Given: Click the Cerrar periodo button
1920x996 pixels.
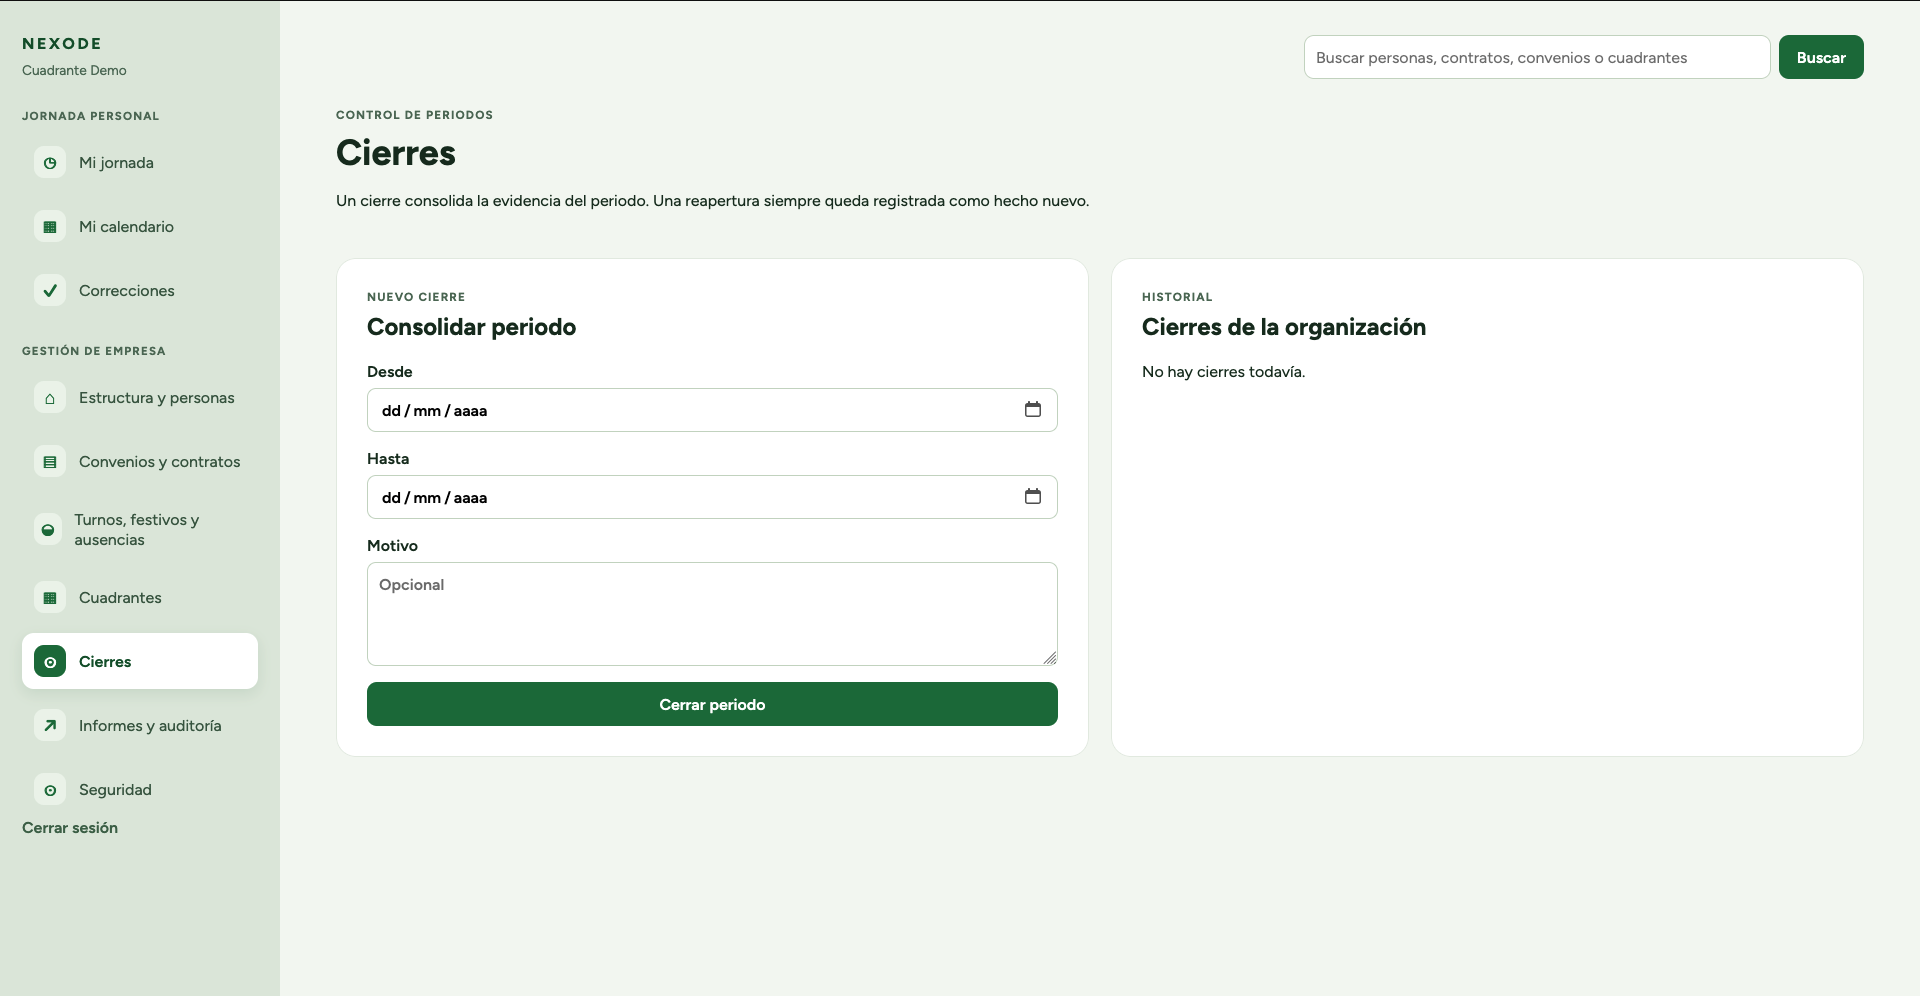Looking at the screenshot, I should click(x=712, y=704).
